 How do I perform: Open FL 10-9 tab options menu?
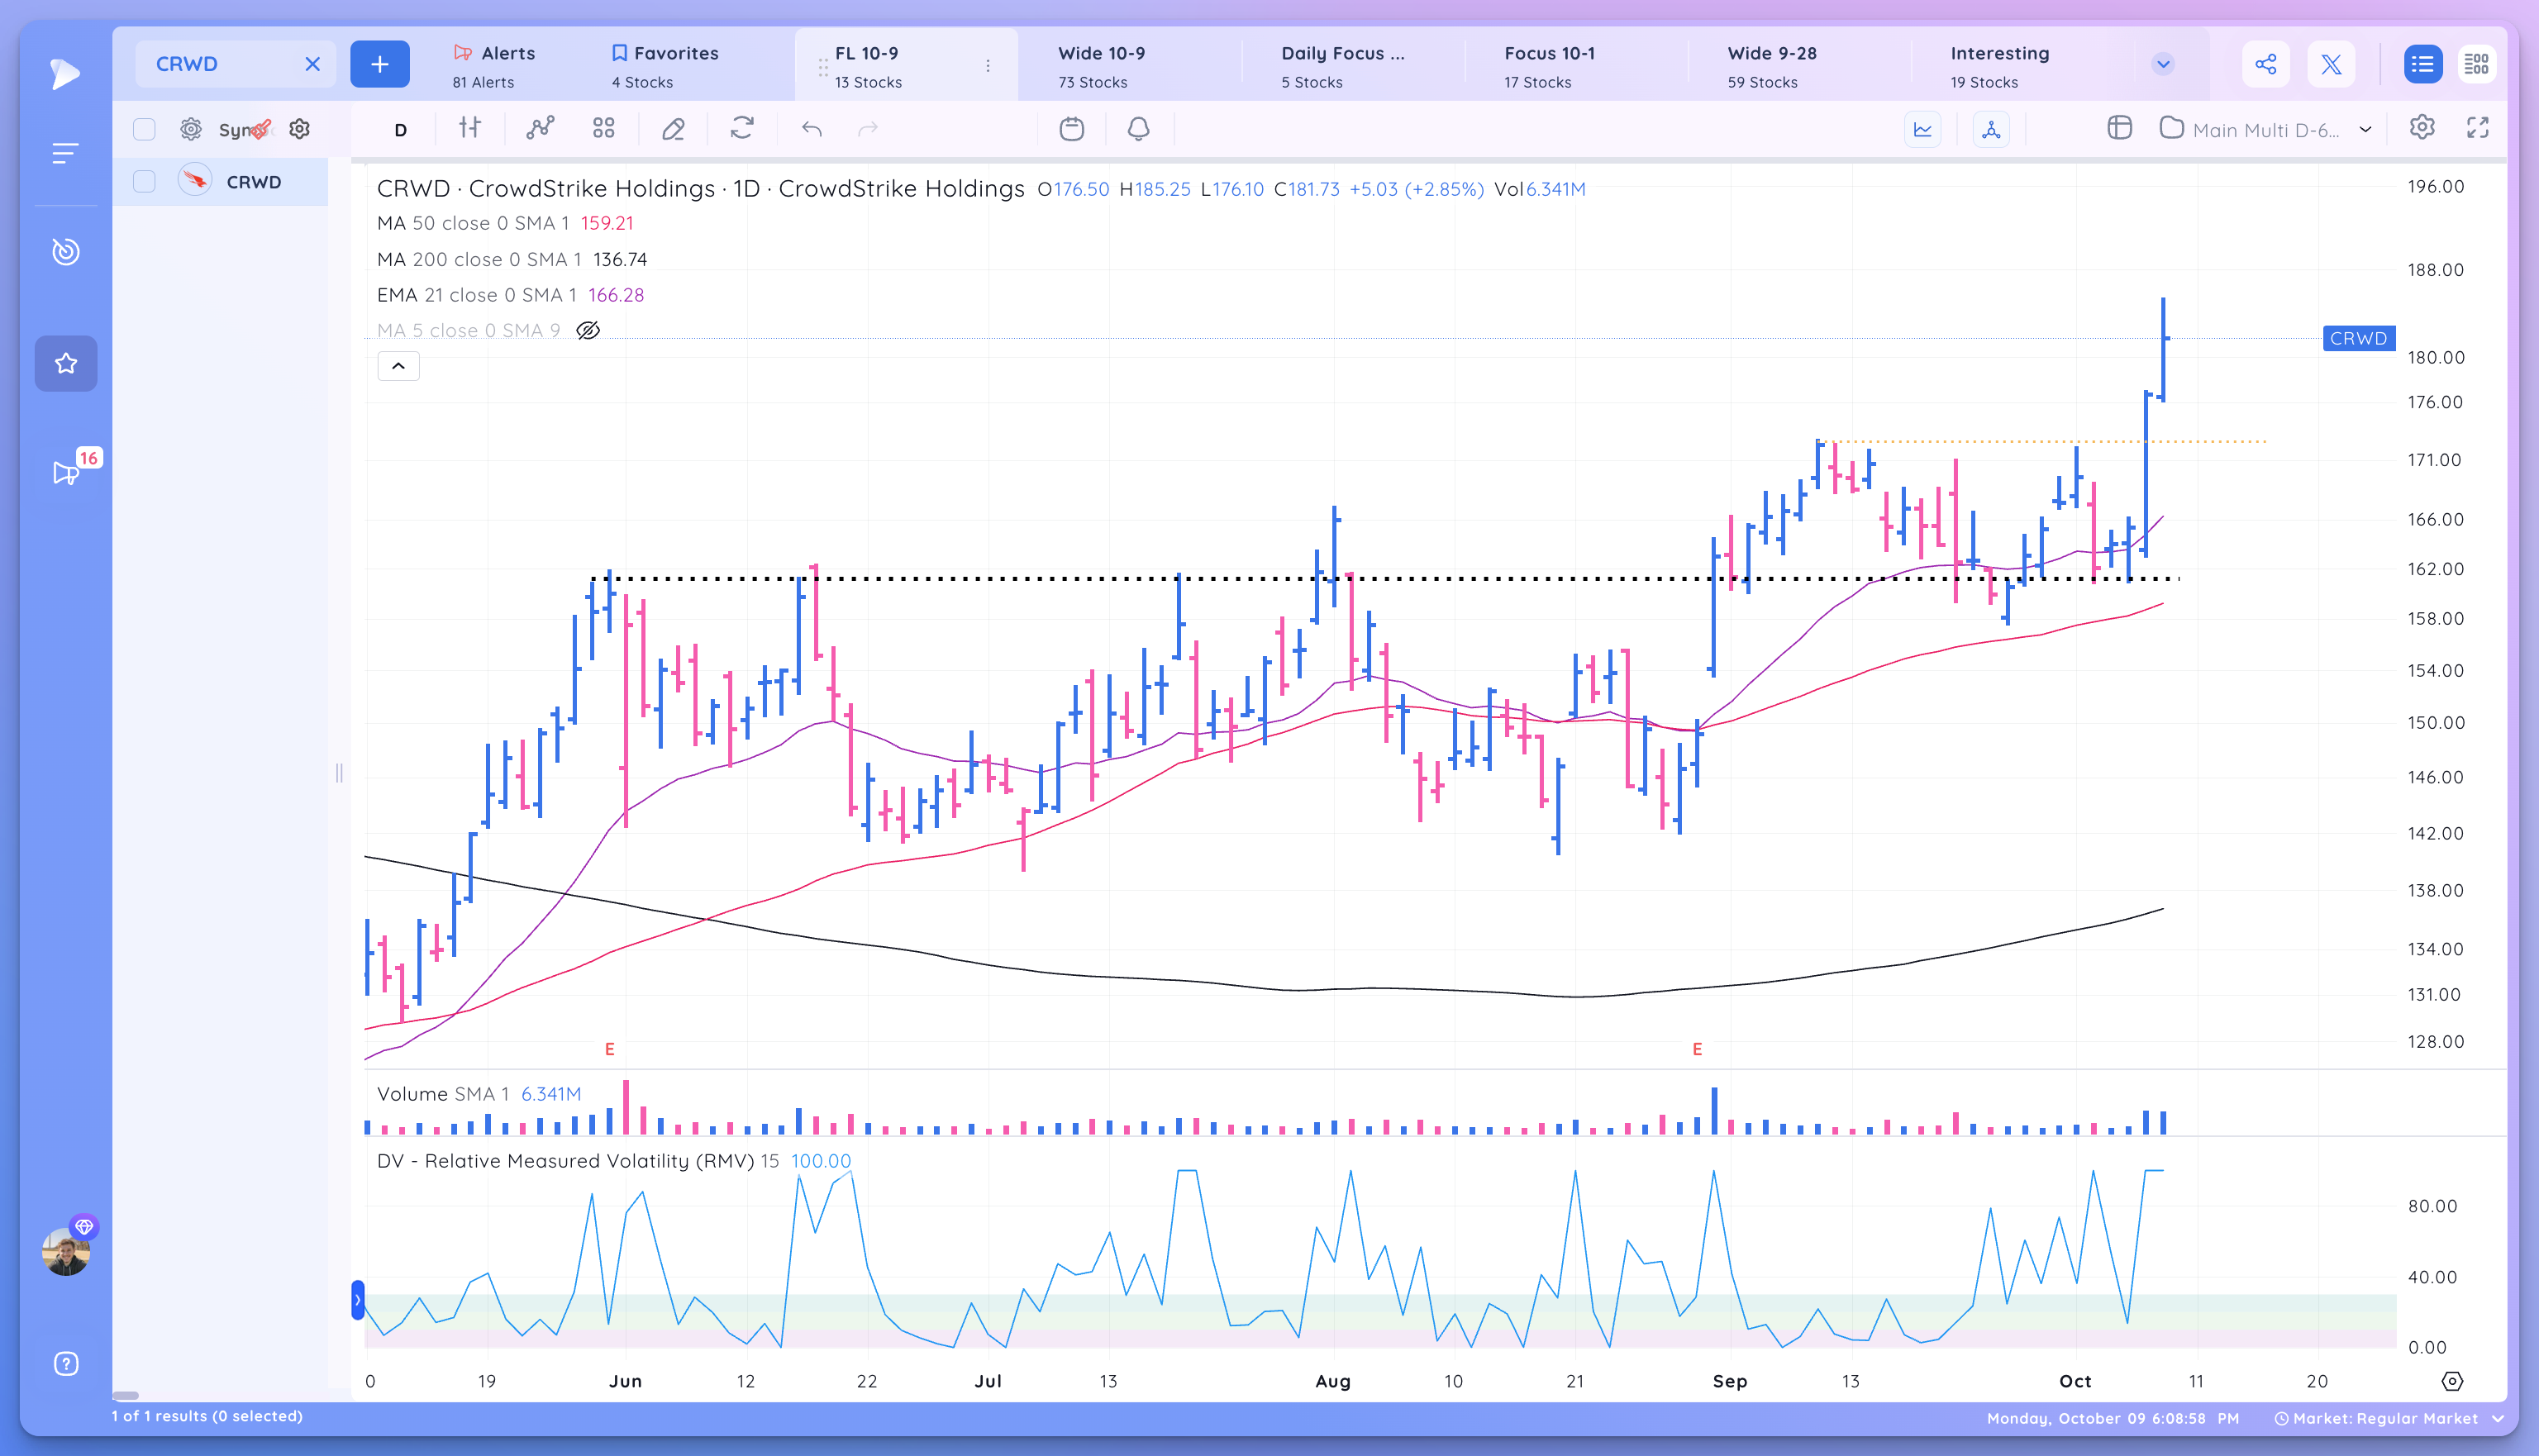pyautogui.click(x=988, y=66)
